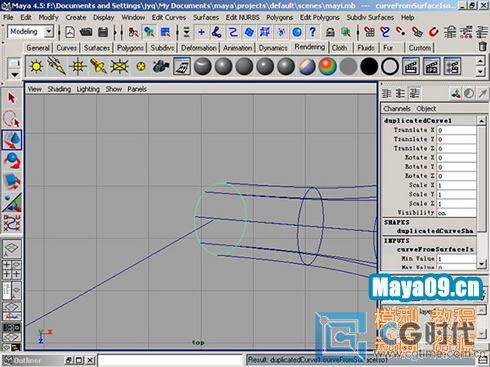Open the viewport Panels menu

tap(137, 89)
